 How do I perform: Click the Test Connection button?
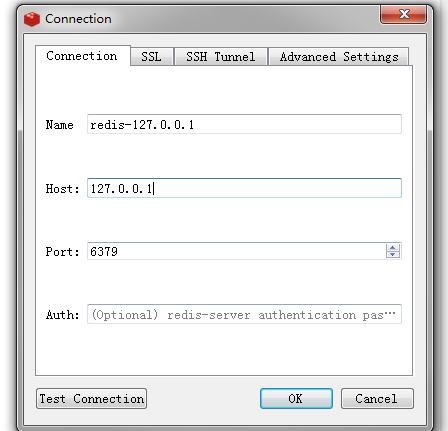click(x=91, y=398)
